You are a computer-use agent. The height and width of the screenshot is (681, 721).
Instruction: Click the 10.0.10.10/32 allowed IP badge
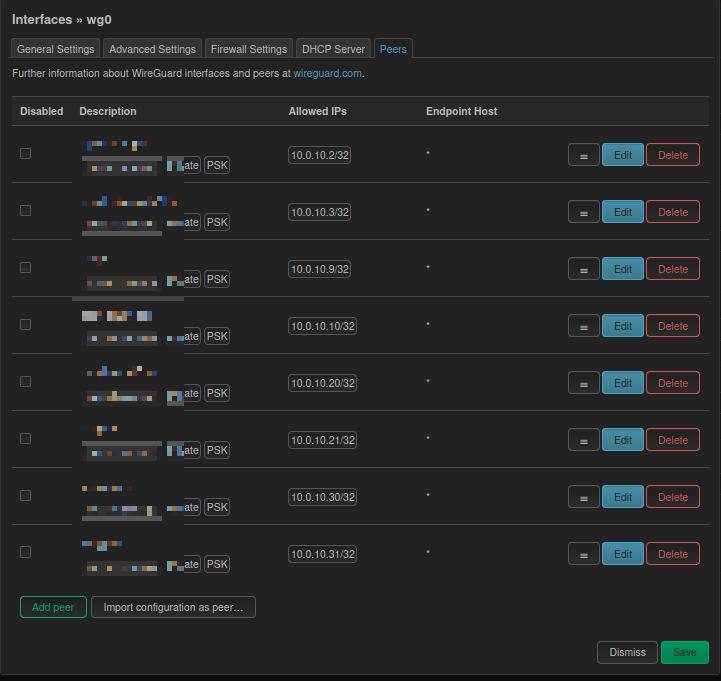(322, 326)
